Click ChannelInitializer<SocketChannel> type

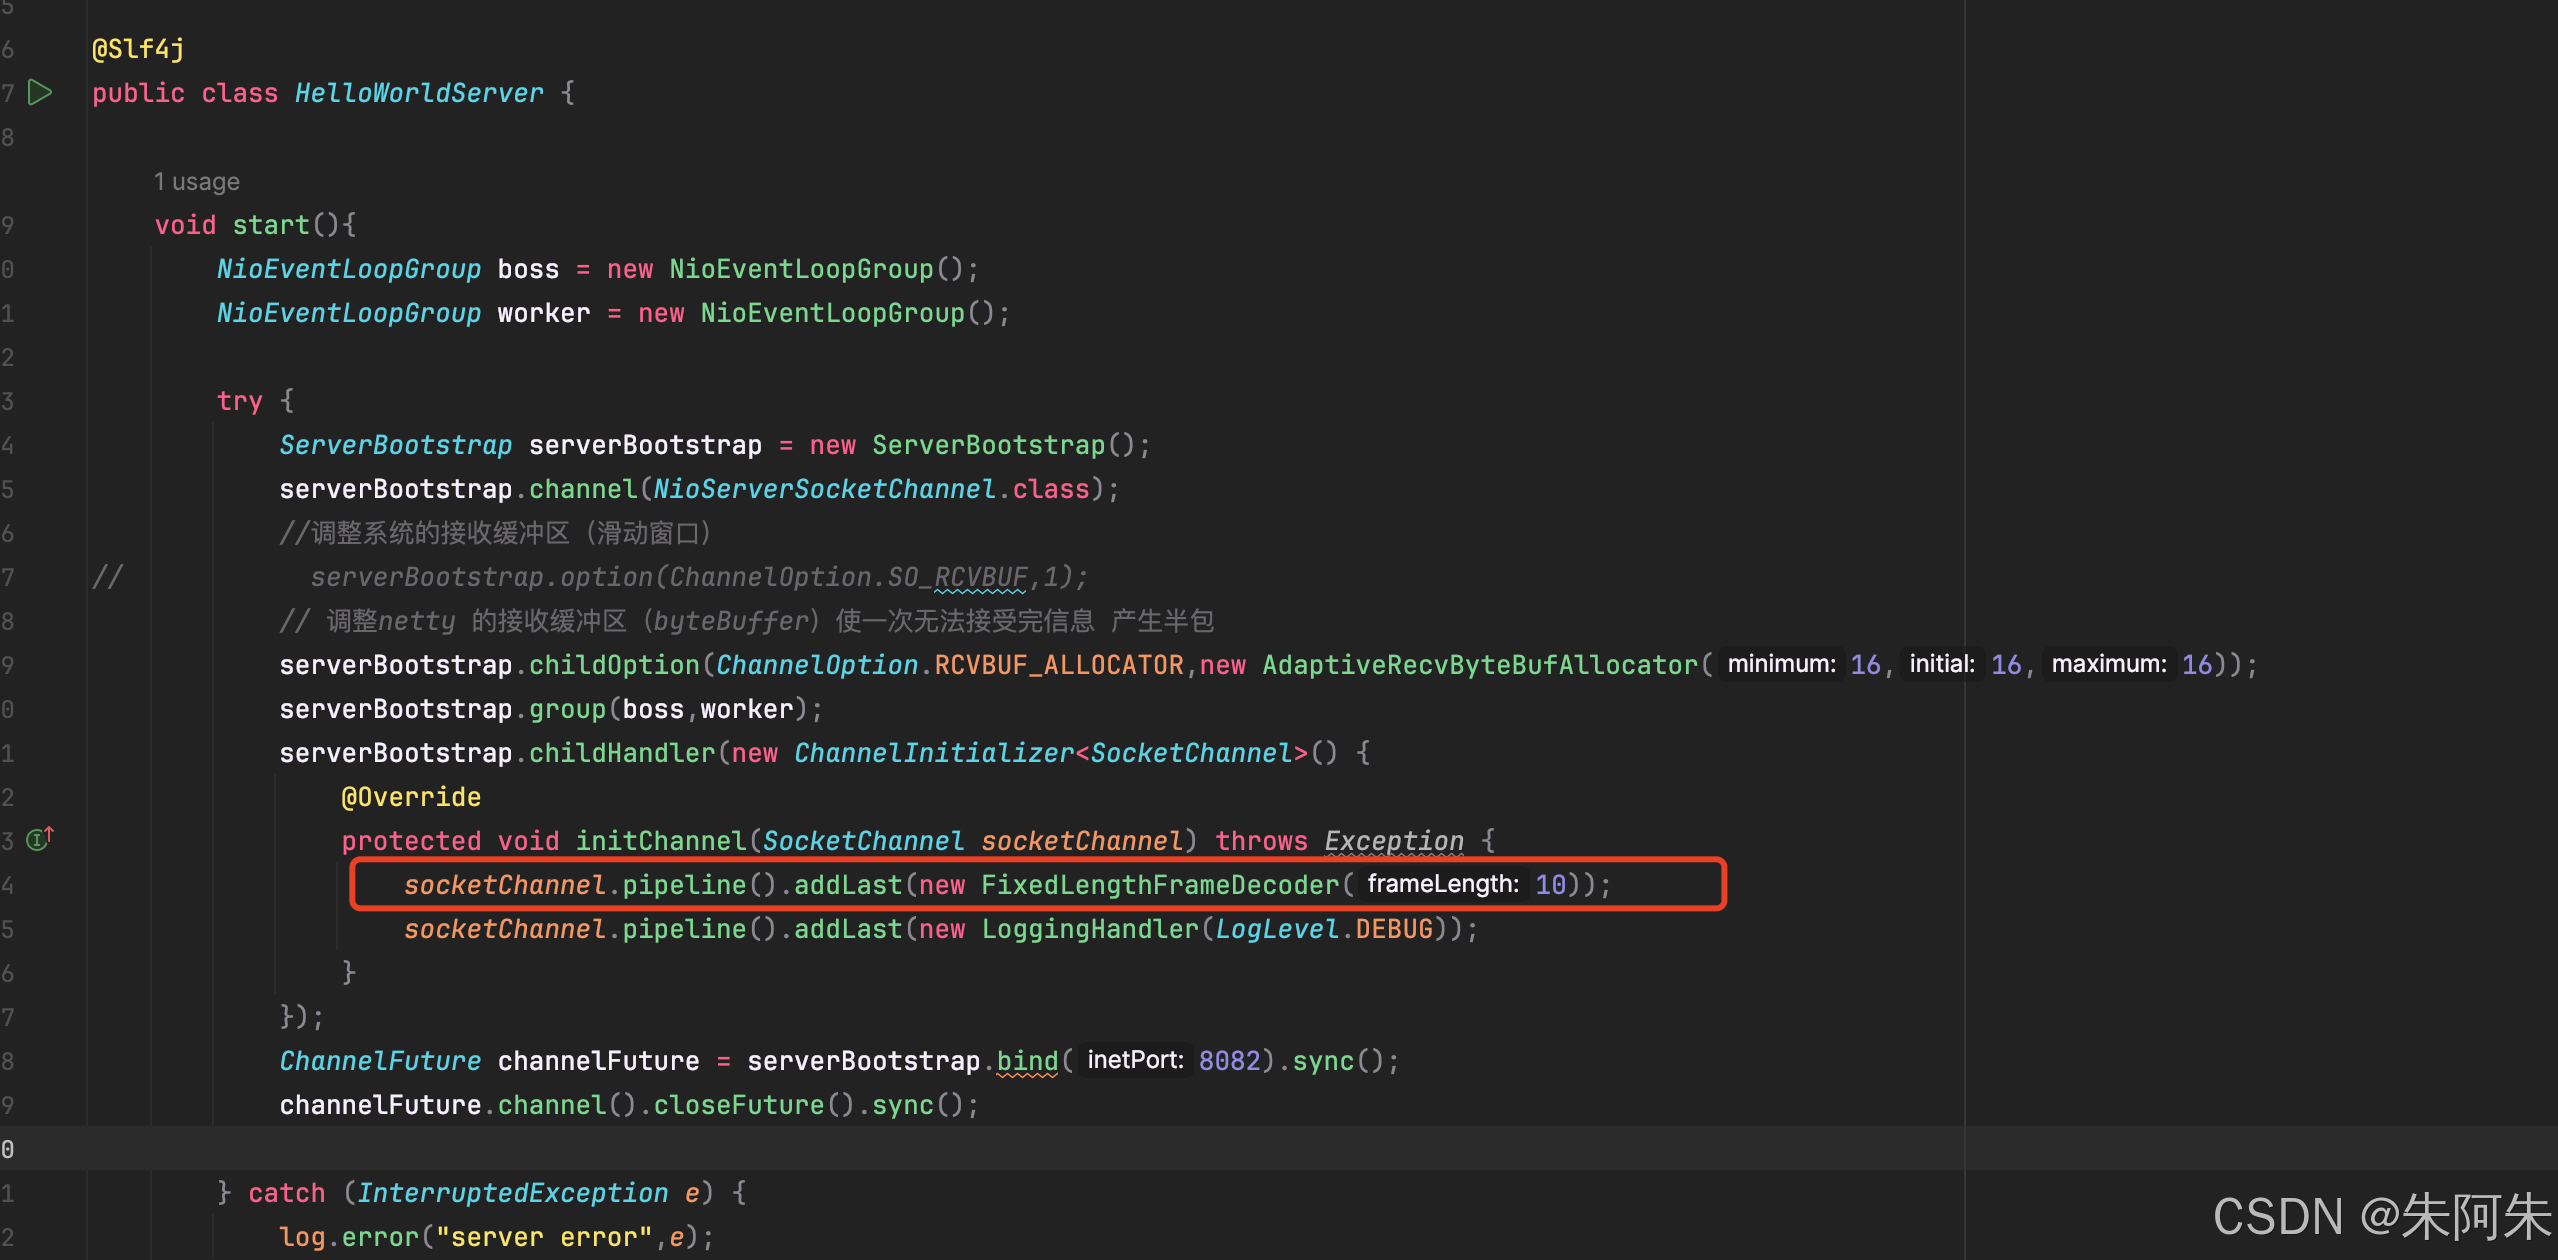1051,753
